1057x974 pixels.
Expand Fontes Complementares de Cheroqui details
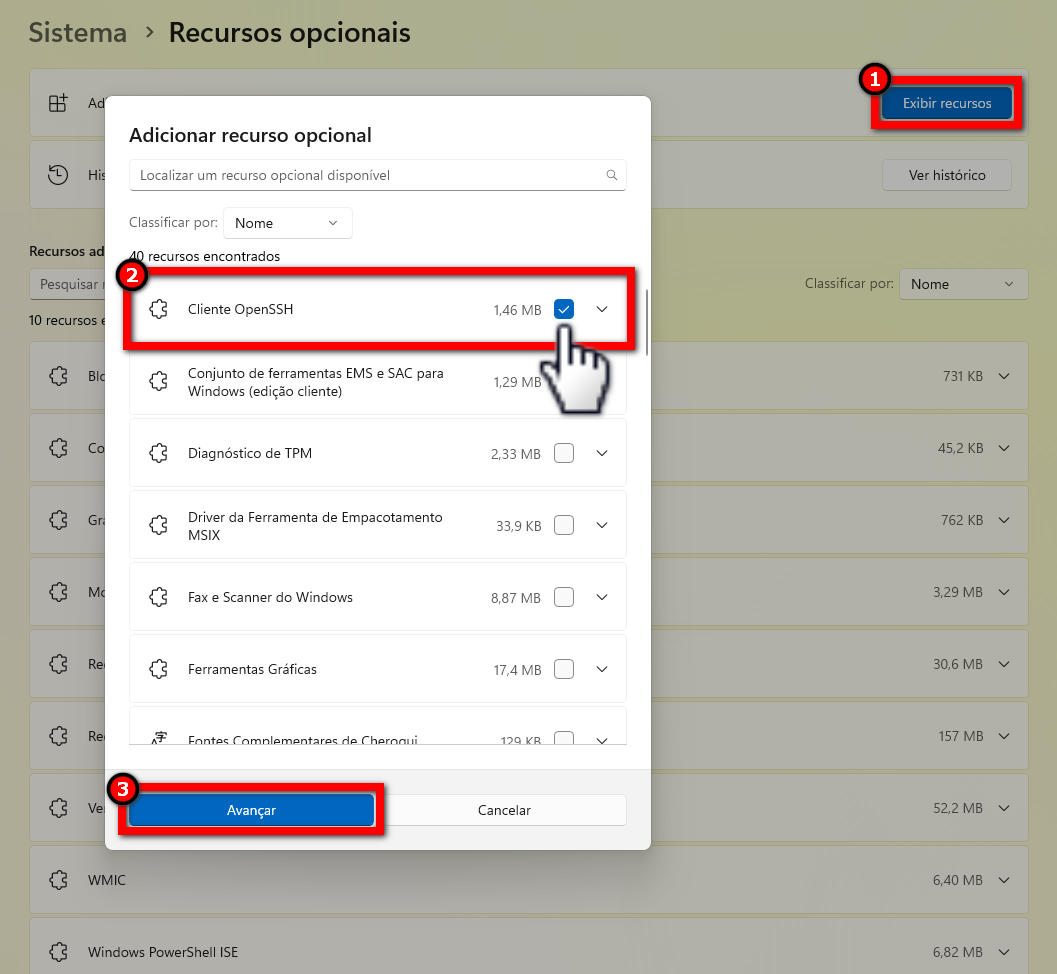point(602,740)
